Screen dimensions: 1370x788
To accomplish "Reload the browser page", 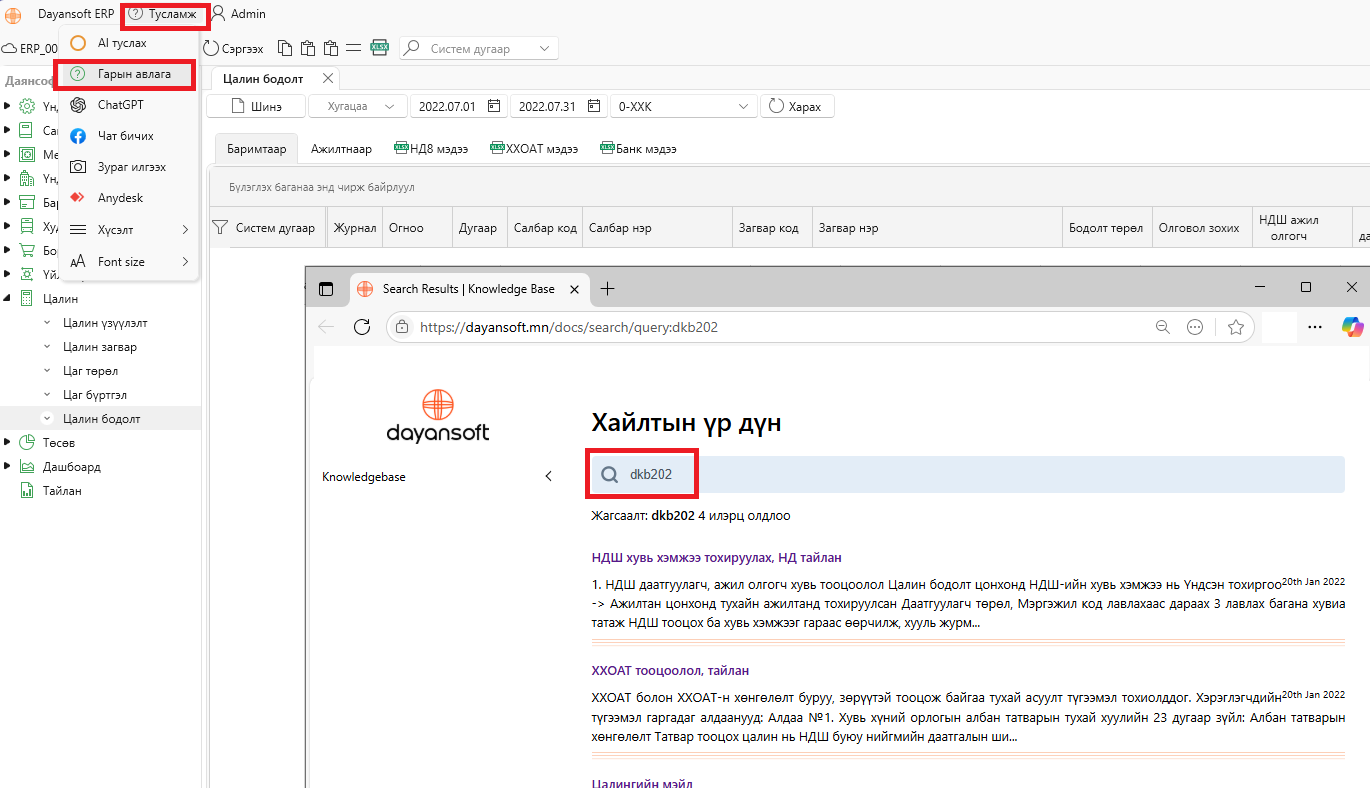I will pyautogui.click(x=362, y=327).
